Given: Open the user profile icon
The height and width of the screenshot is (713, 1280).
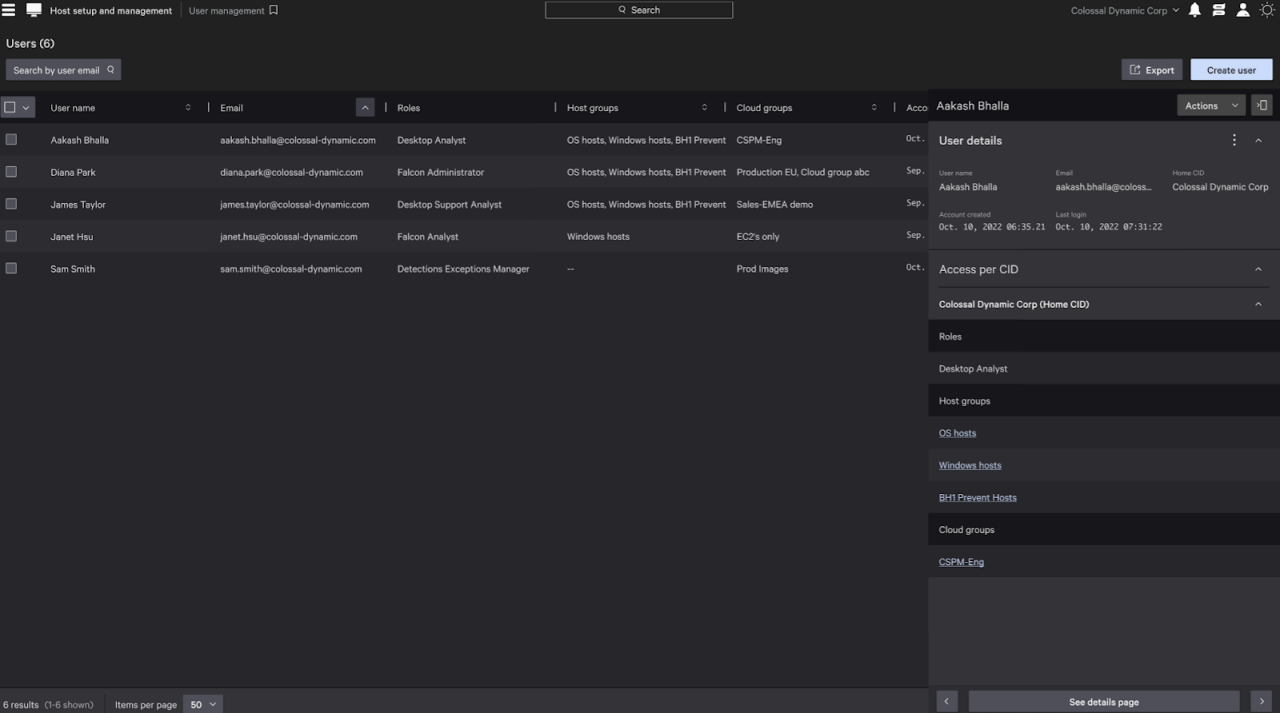Looking at the screenshot, I should (x=1243, y=10).
